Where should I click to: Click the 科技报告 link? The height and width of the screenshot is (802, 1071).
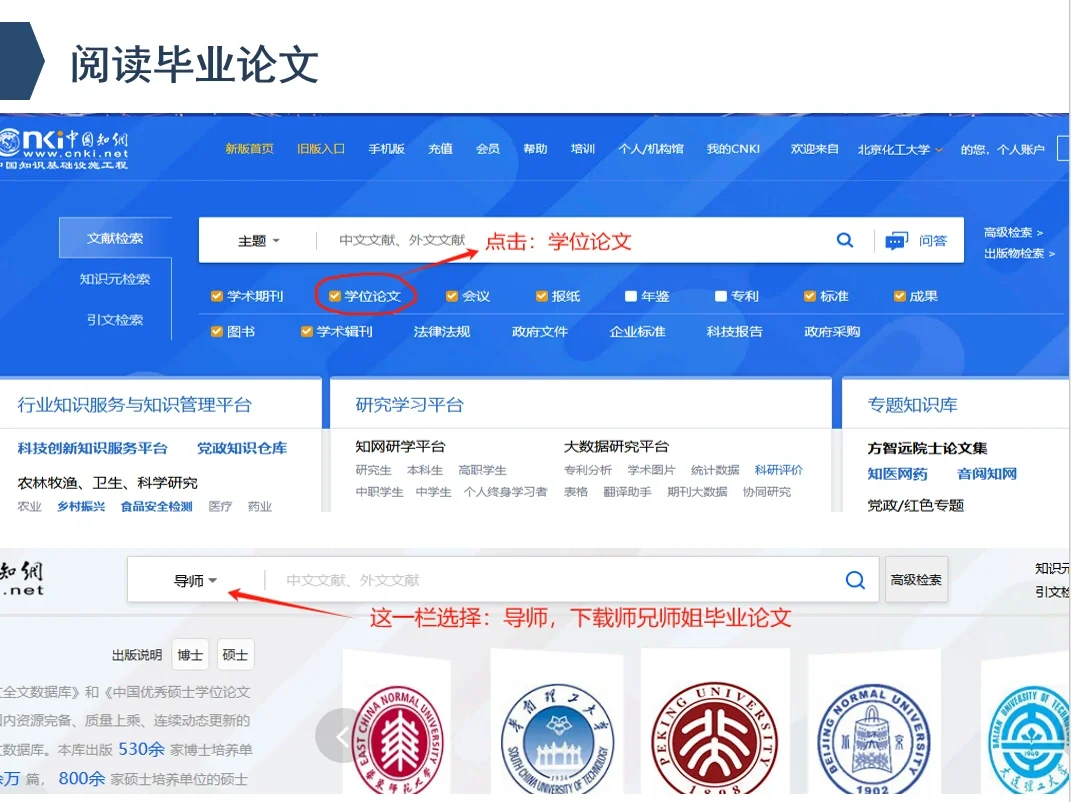[x=734, y=331]
